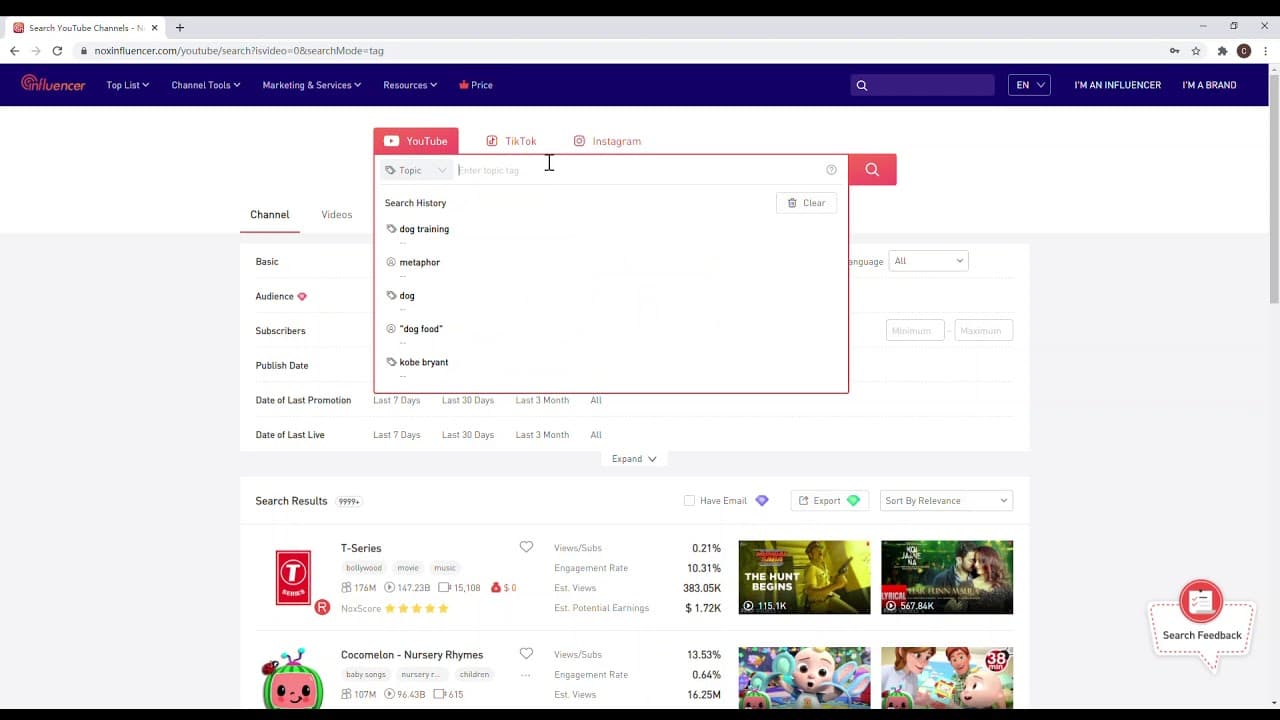Click the header search input box
The width and height of the screenshot is (1280, 720).
tap(922, 85)
